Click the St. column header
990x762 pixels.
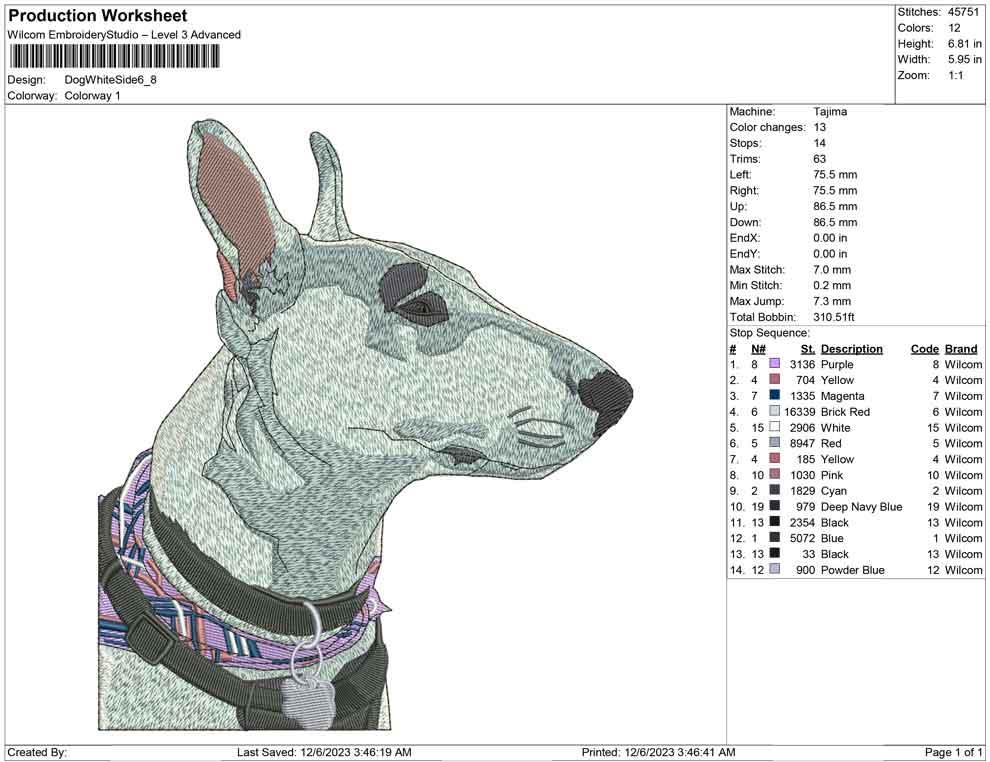(807, 348)
